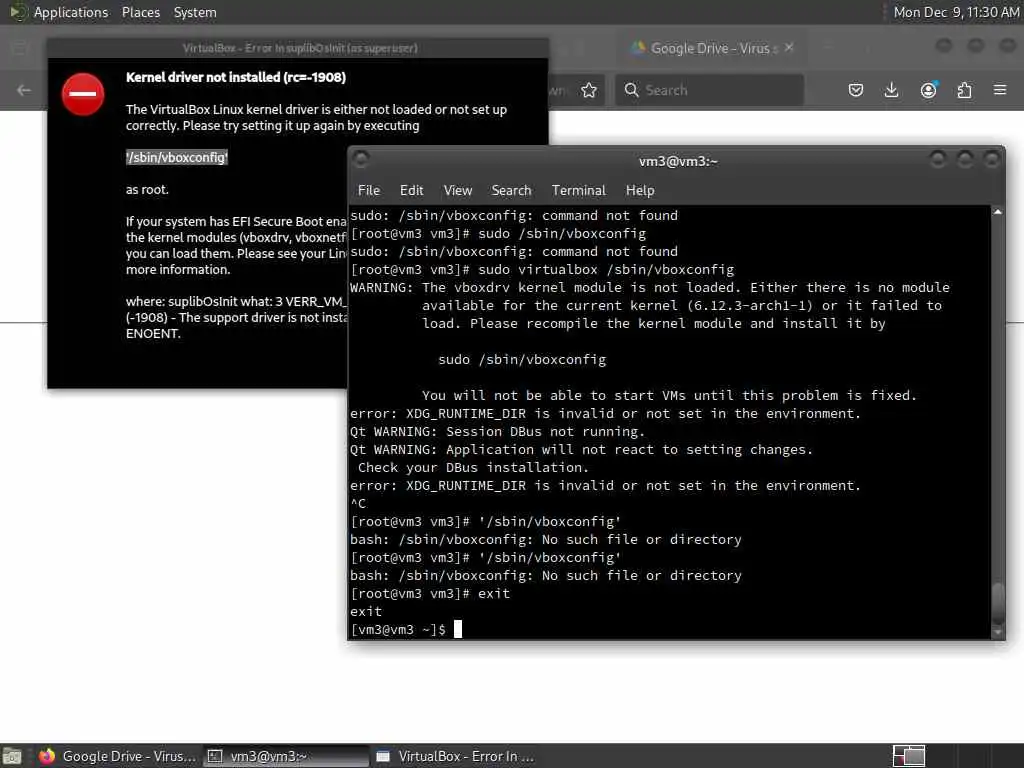This screenshot has height=768, width=1024.
Task: Open terminal View menu
Action: pyautogui.click(x=457, y=190)
